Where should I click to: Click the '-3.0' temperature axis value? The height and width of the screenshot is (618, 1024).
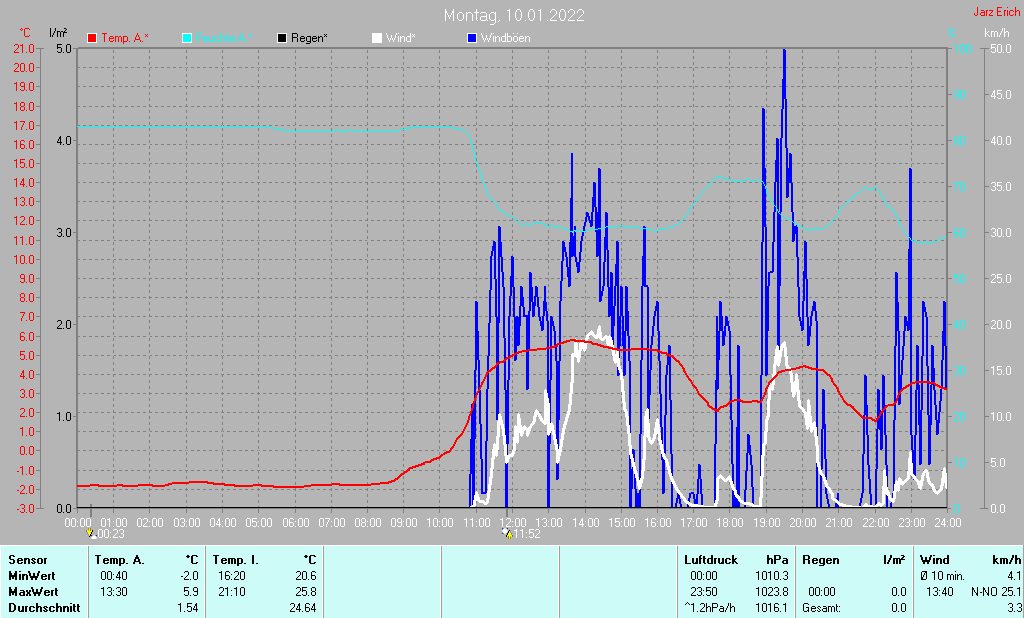tap(24, 508)
